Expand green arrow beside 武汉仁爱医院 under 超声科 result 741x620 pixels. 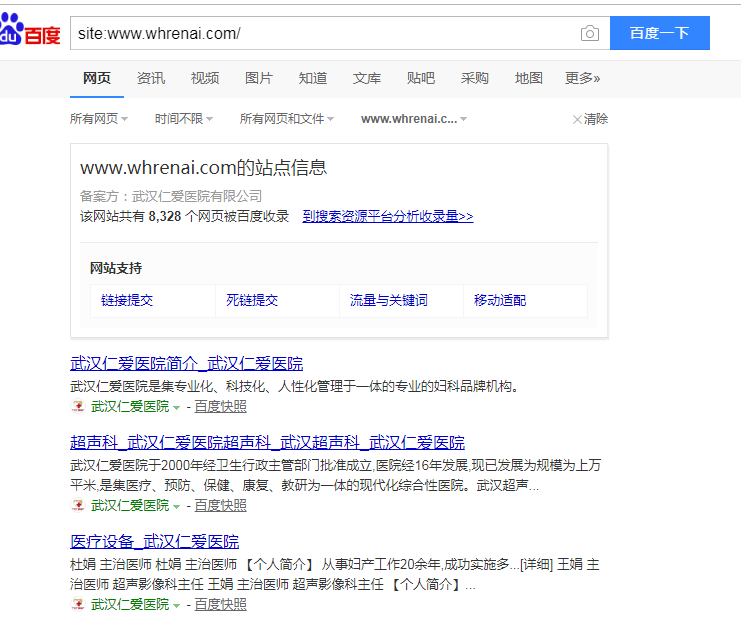coord(176,506)
